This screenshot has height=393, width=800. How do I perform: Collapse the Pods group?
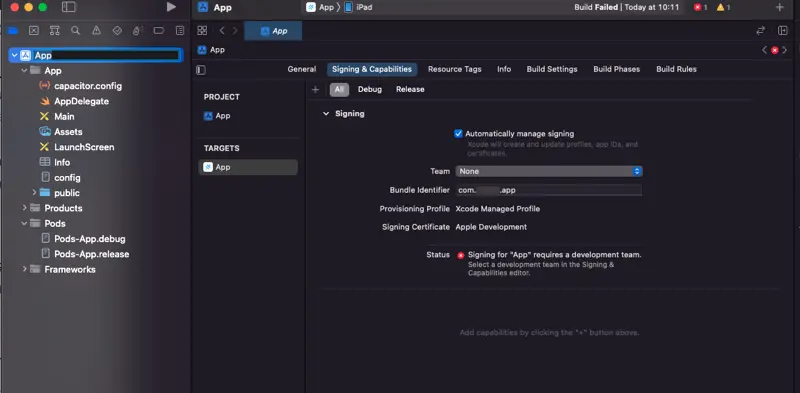24,223
